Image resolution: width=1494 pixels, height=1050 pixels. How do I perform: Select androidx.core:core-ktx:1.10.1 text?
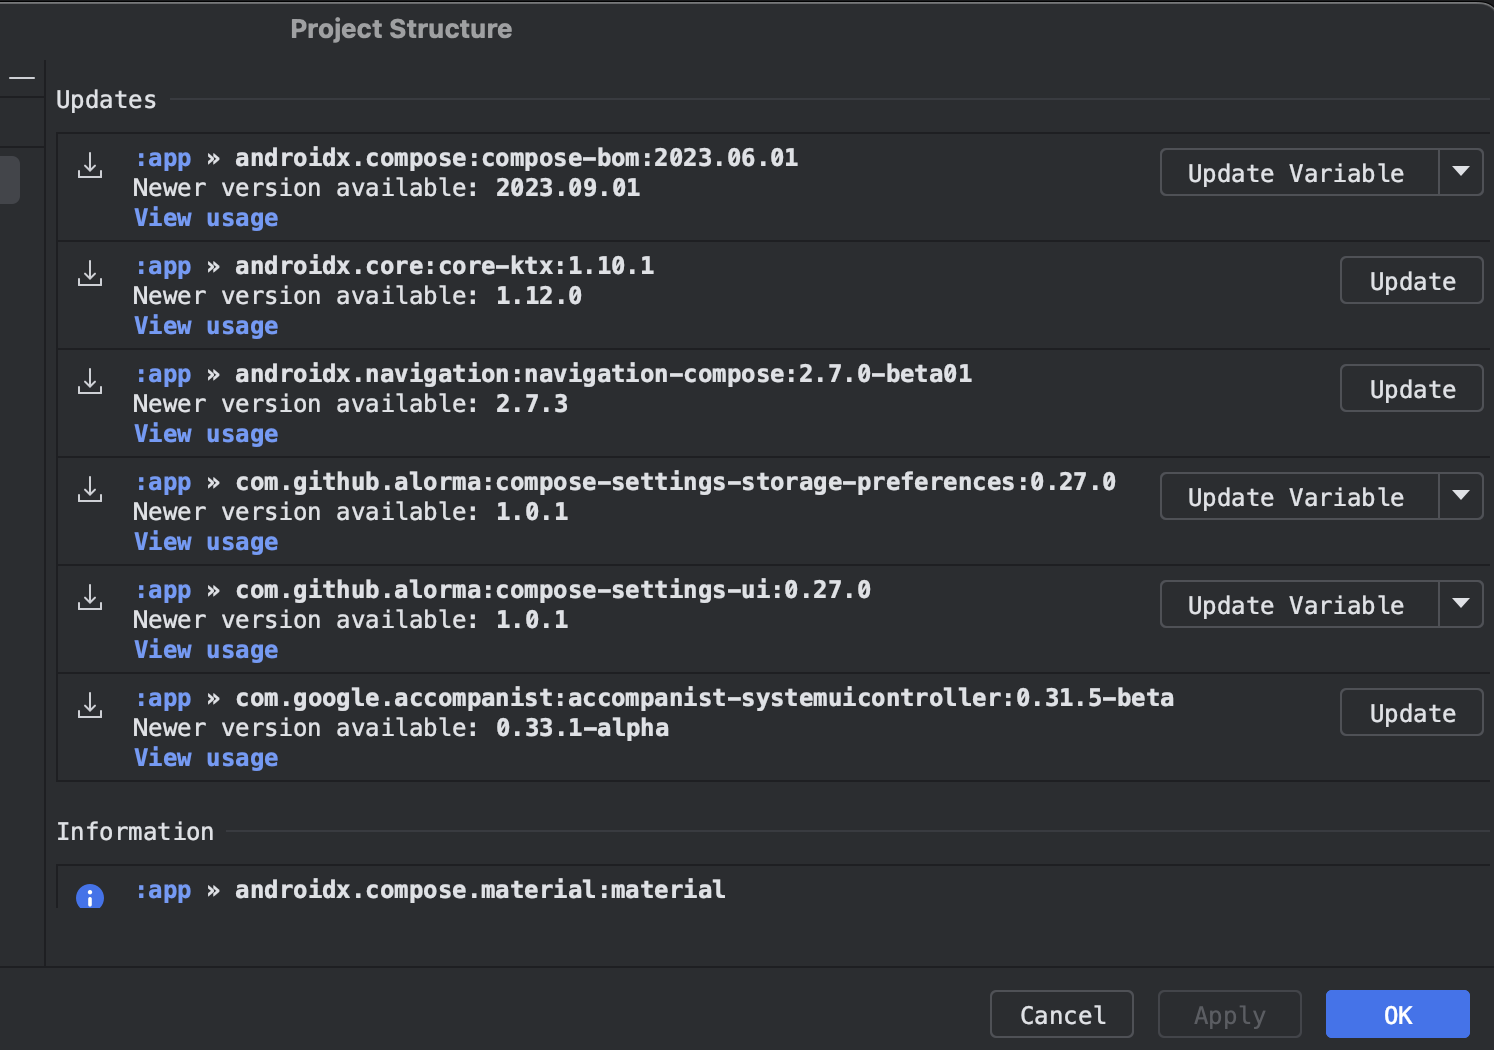444,266
